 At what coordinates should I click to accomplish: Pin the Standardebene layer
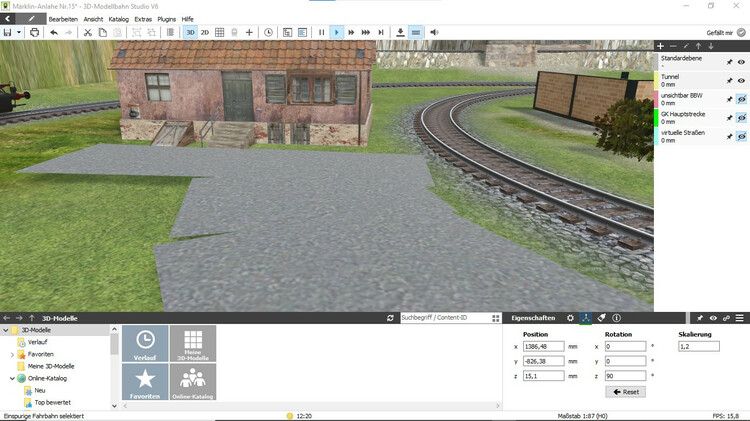tap(729, 62)
